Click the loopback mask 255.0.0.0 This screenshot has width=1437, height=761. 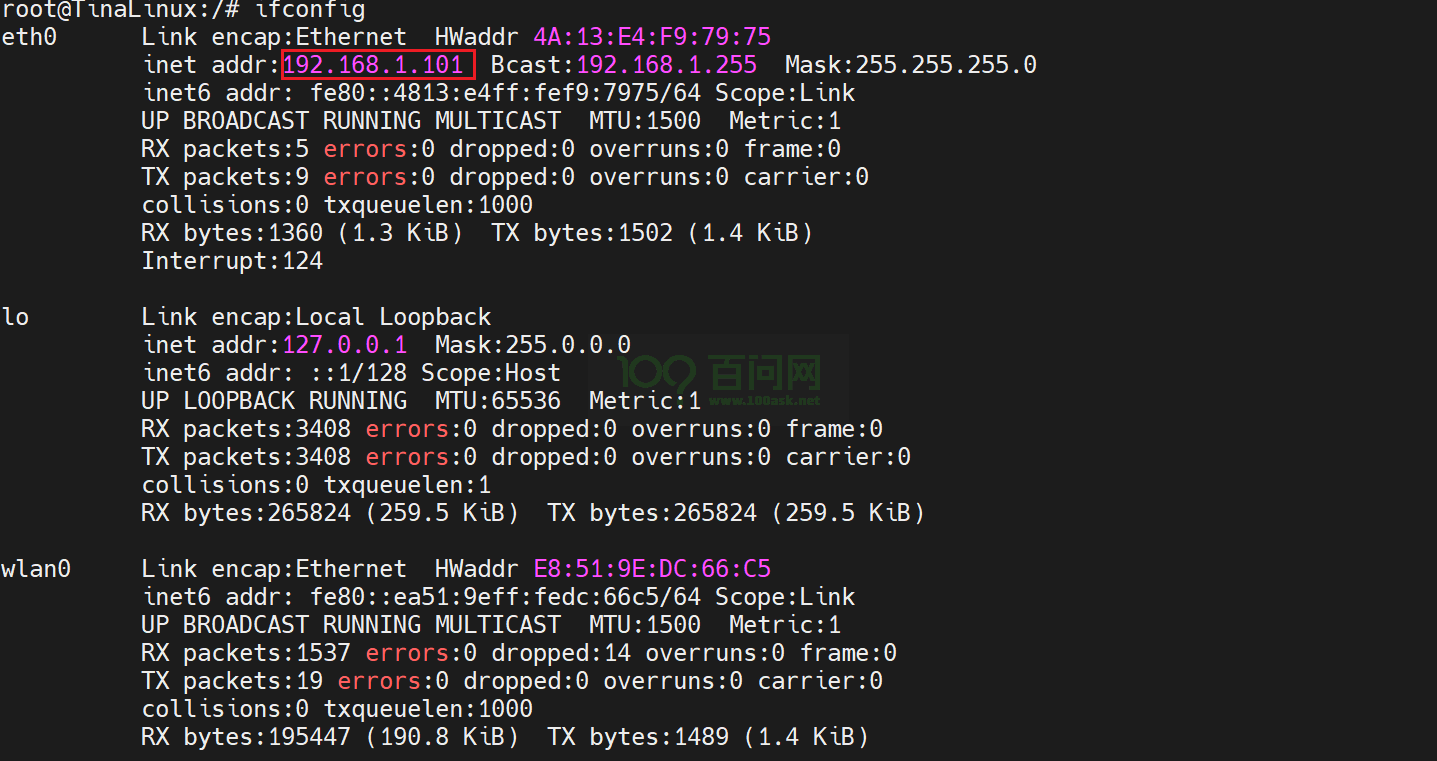pos(567,346)
